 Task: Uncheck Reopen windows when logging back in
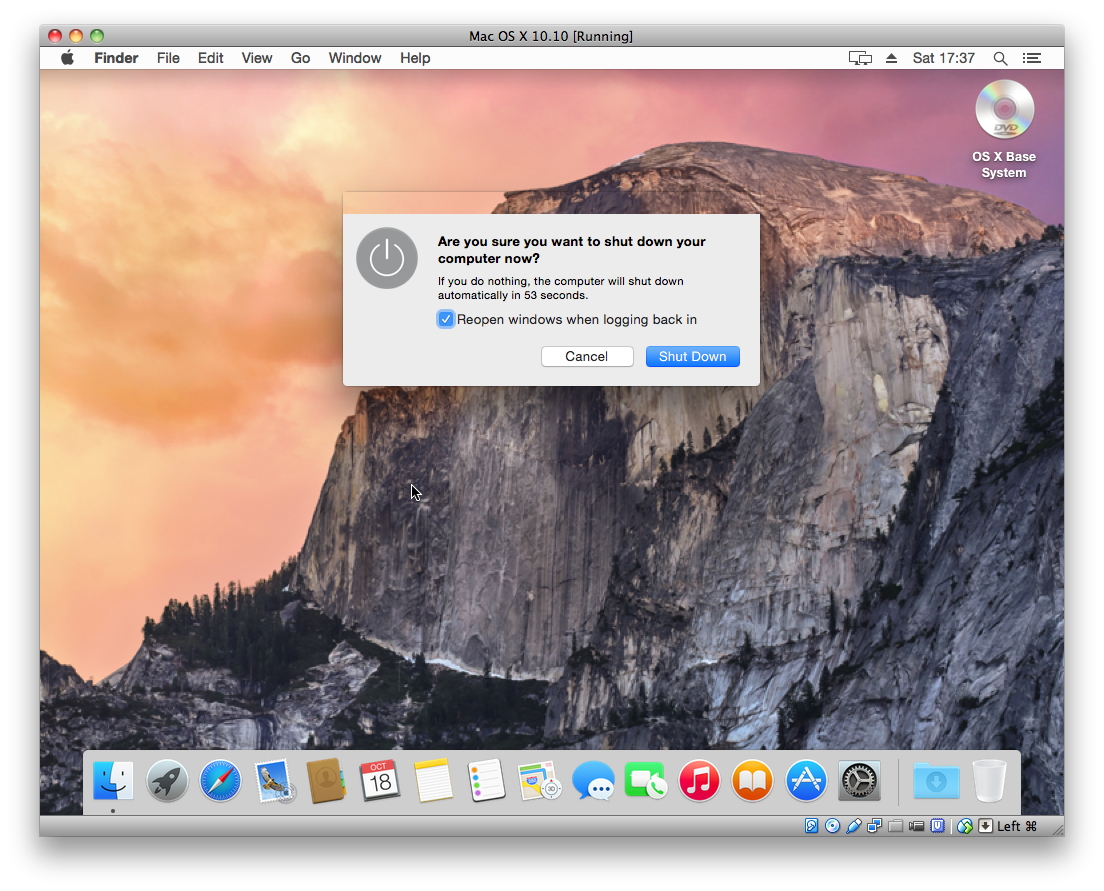(446, 319)
